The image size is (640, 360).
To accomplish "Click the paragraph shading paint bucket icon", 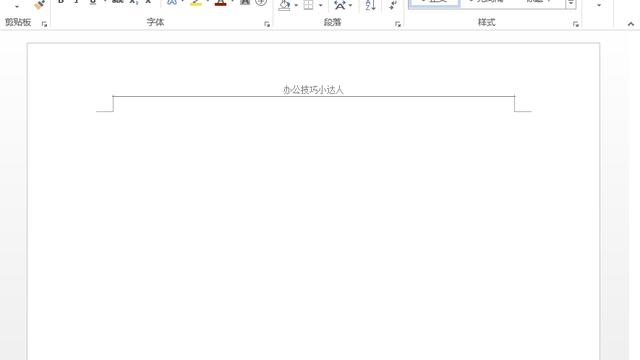I will [x=284, y=4].
